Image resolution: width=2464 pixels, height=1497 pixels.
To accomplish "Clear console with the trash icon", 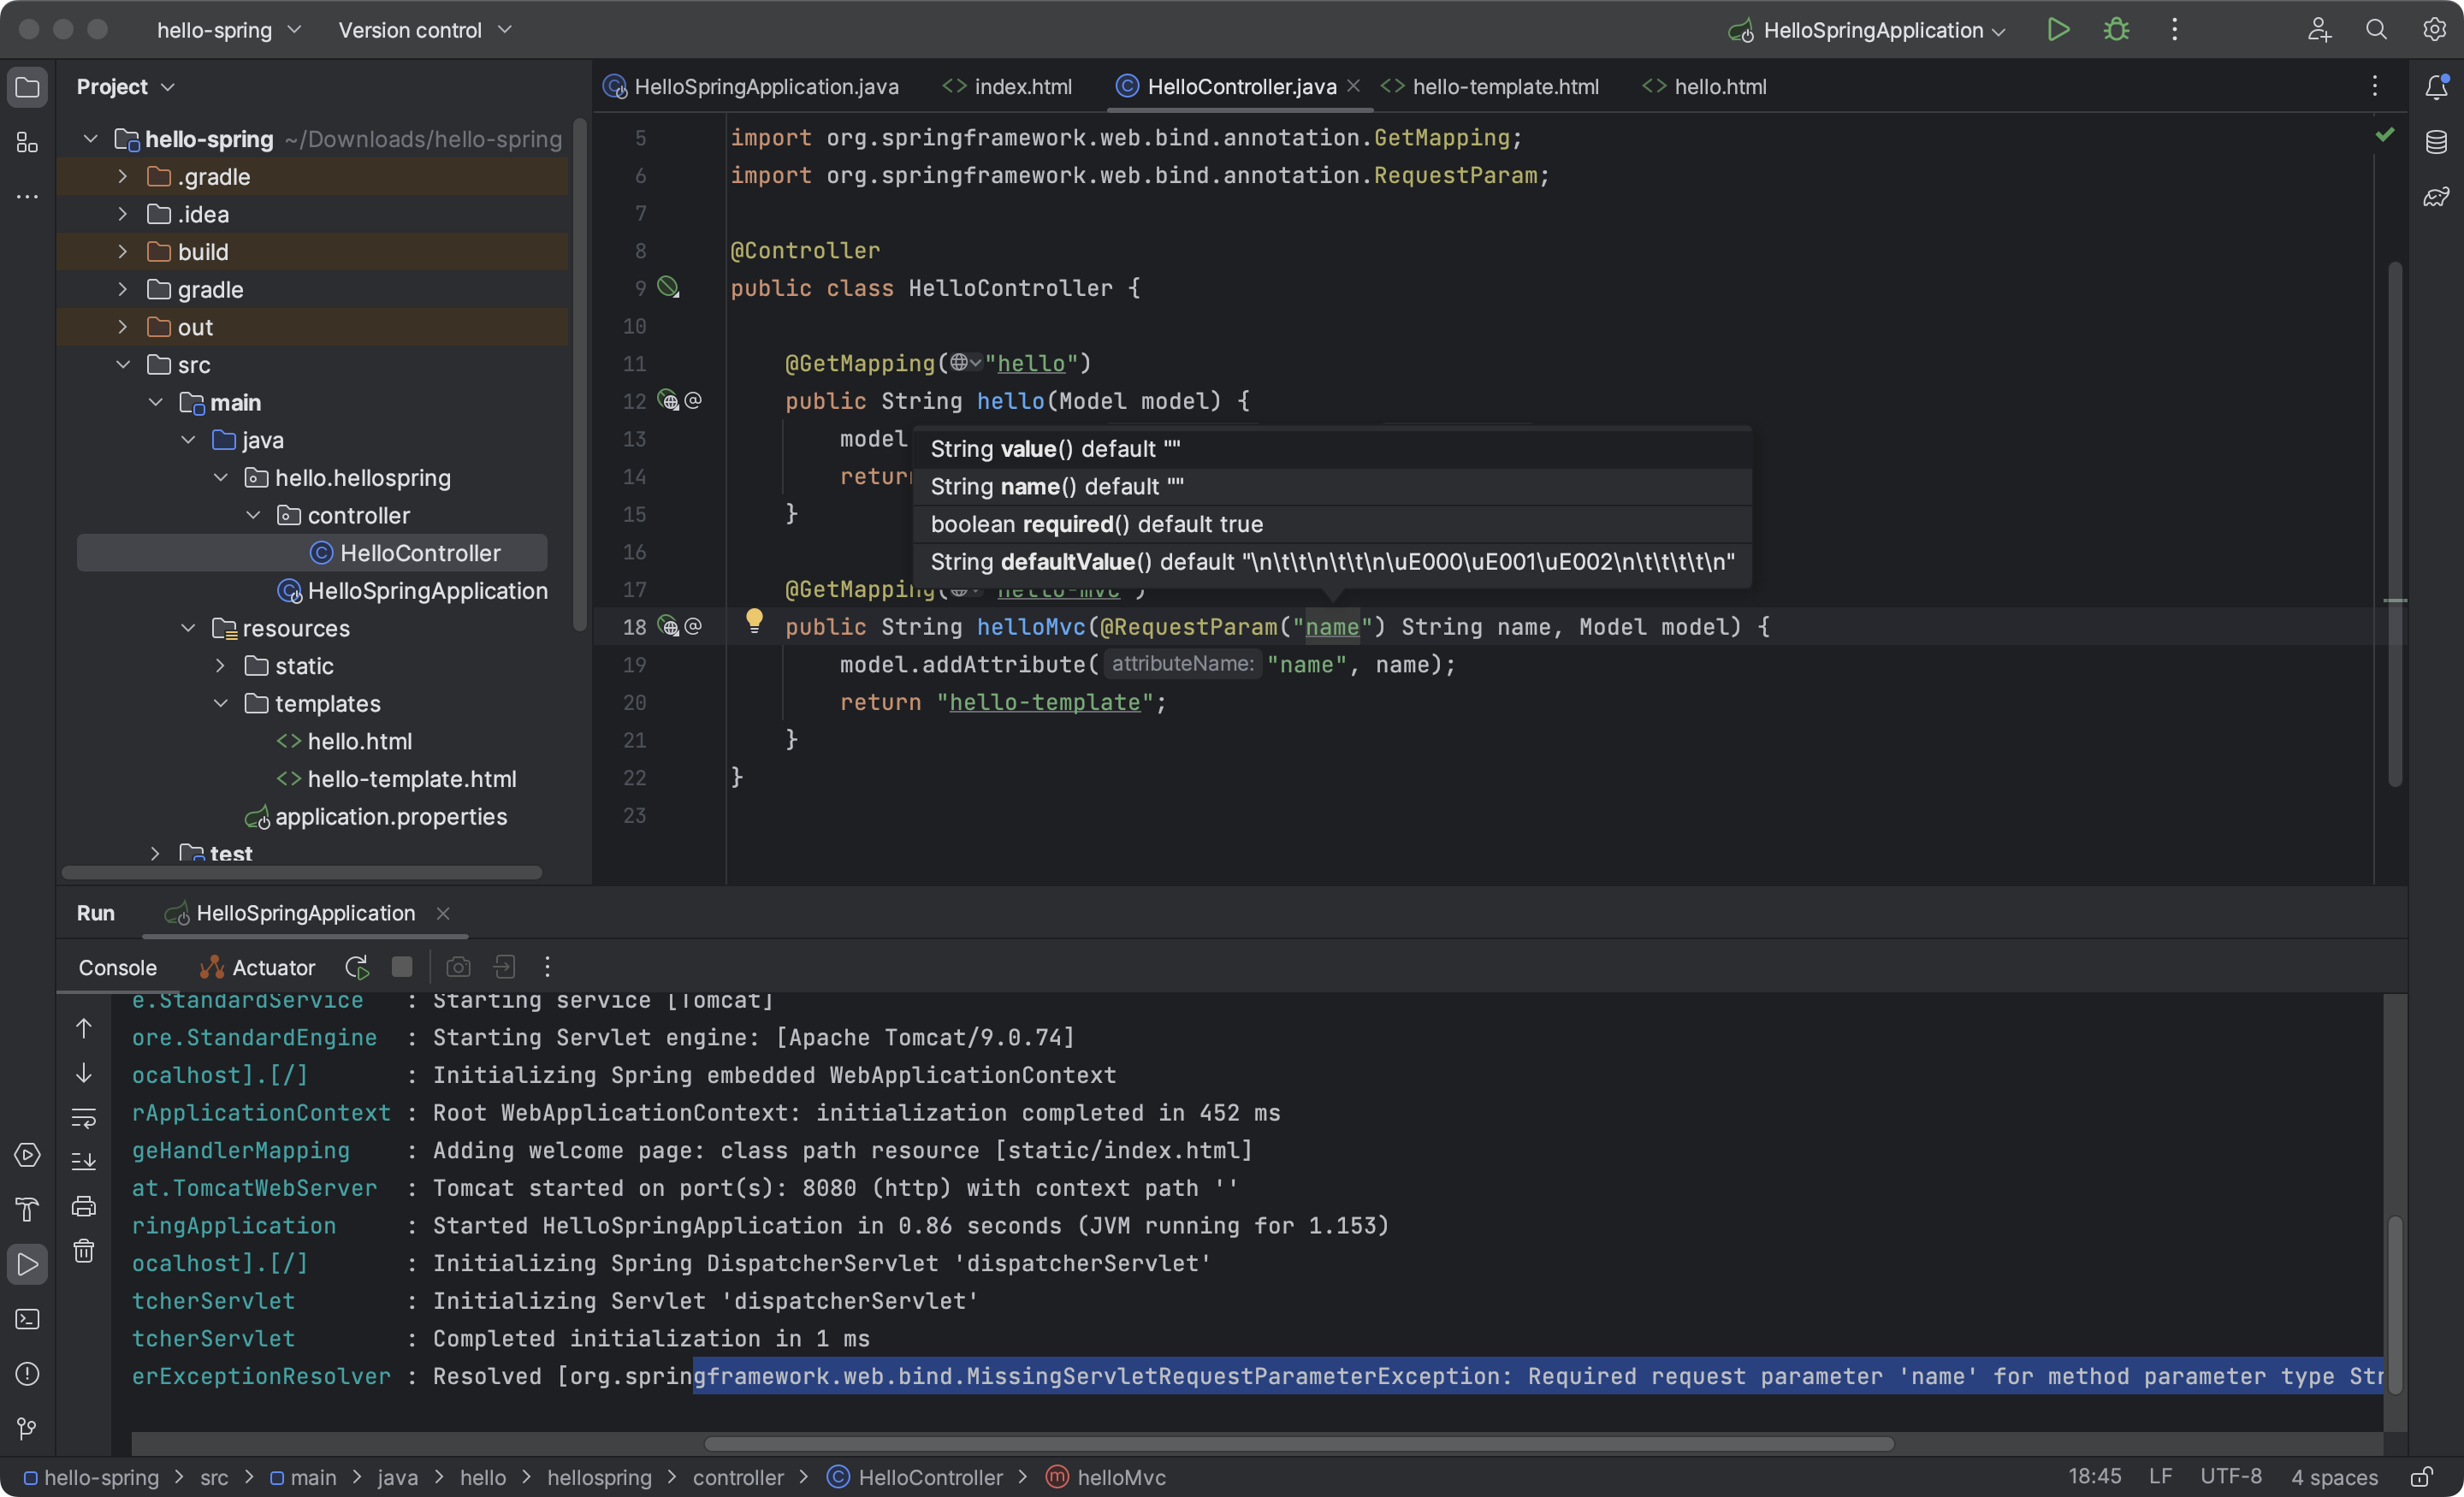I will [x=84, y=1250].
